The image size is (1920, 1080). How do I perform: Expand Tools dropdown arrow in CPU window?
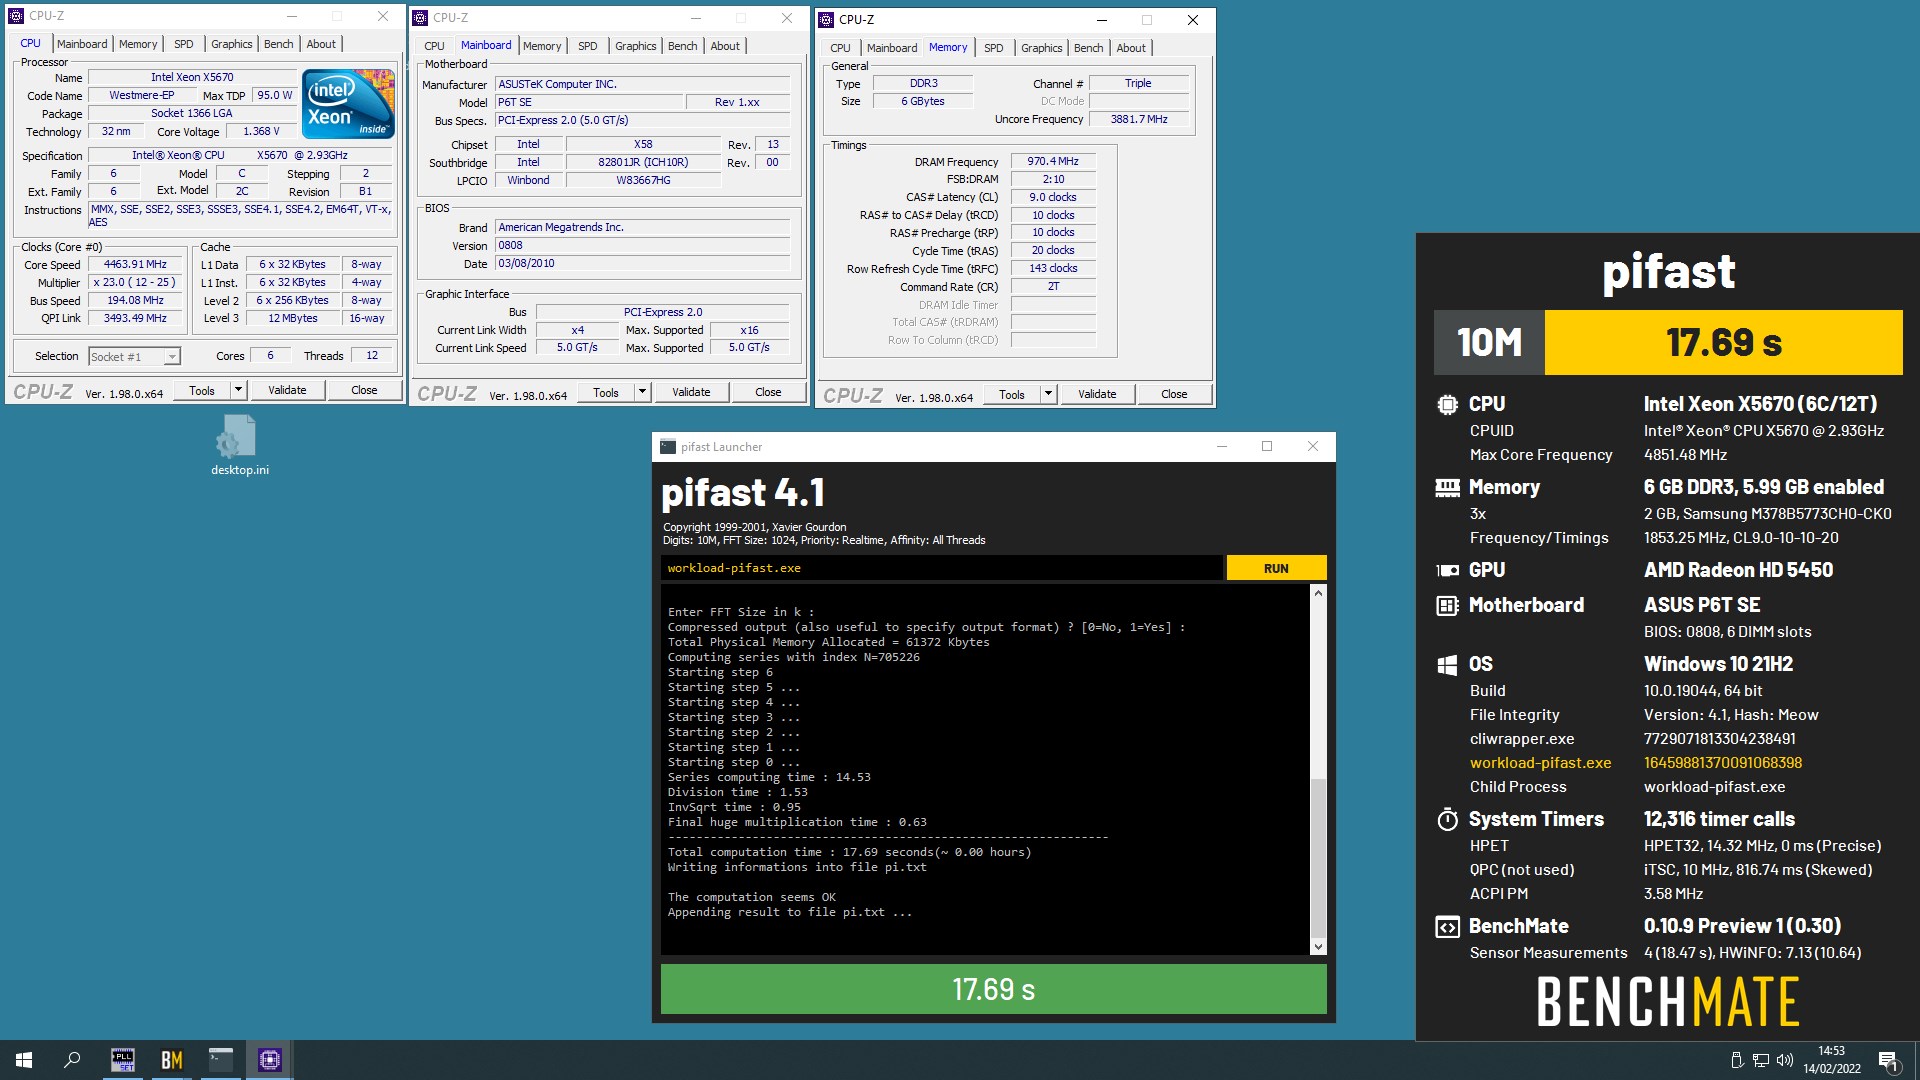(x=238, y=390)
